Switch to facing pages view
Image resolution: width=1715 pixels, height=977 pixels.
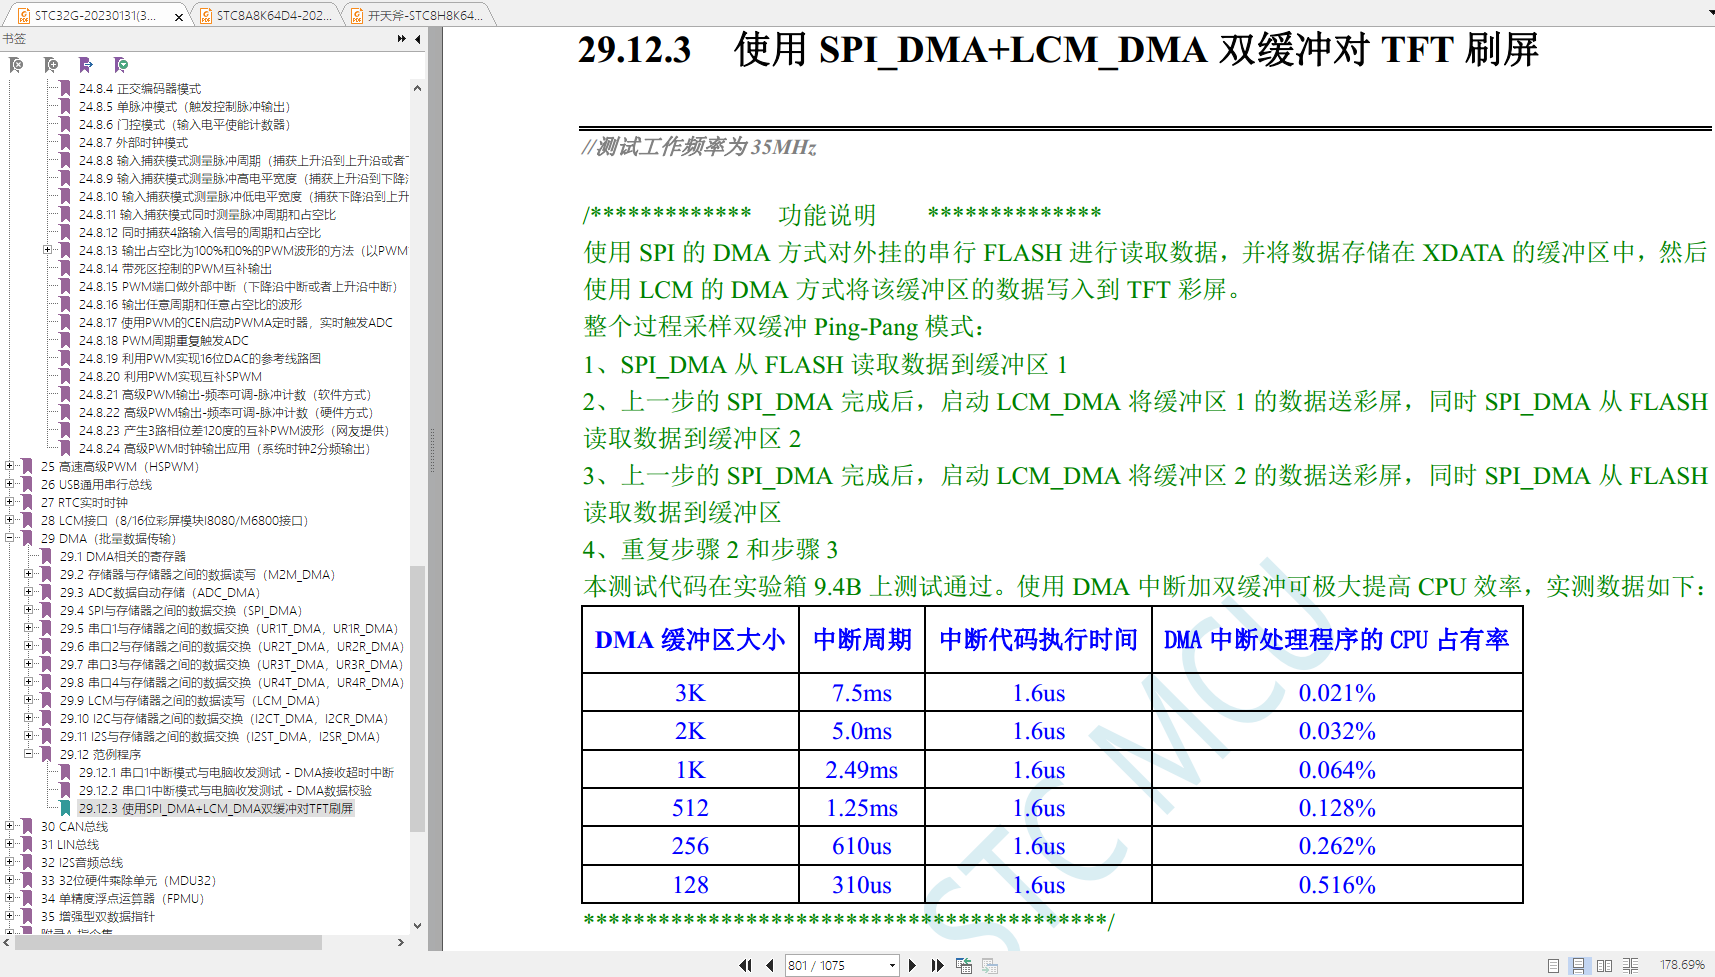click(1604, 965)
